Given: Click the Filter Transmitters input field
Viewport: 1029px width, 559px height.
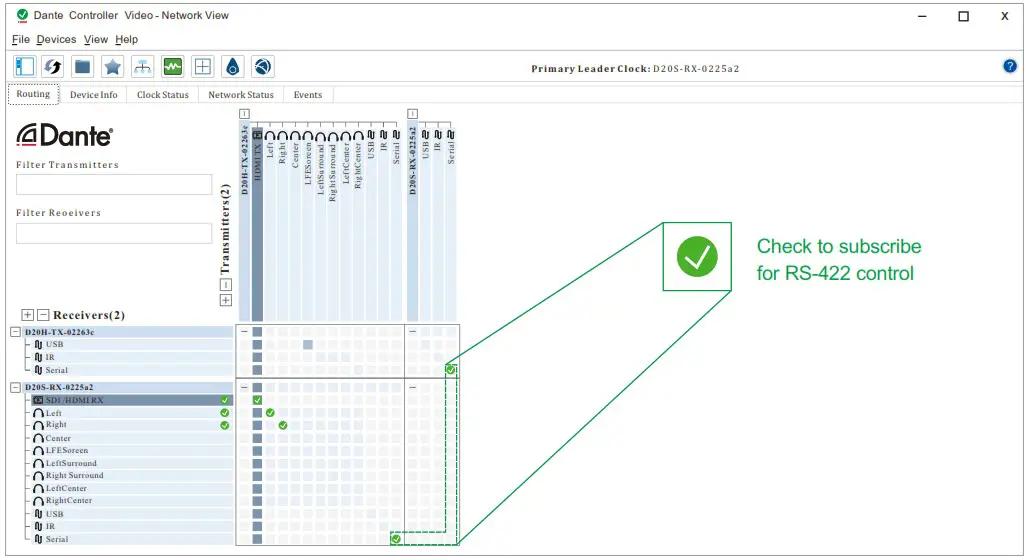Looking at the screenshot, I should coord(114,184).
